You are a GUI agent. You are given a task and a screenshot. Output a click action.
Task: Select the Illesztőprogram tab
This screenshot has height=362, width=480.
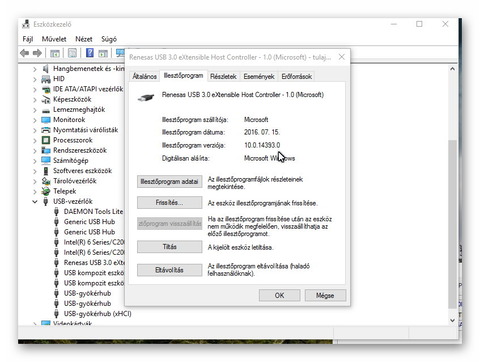pyautogui.click(x=183, y=76)
